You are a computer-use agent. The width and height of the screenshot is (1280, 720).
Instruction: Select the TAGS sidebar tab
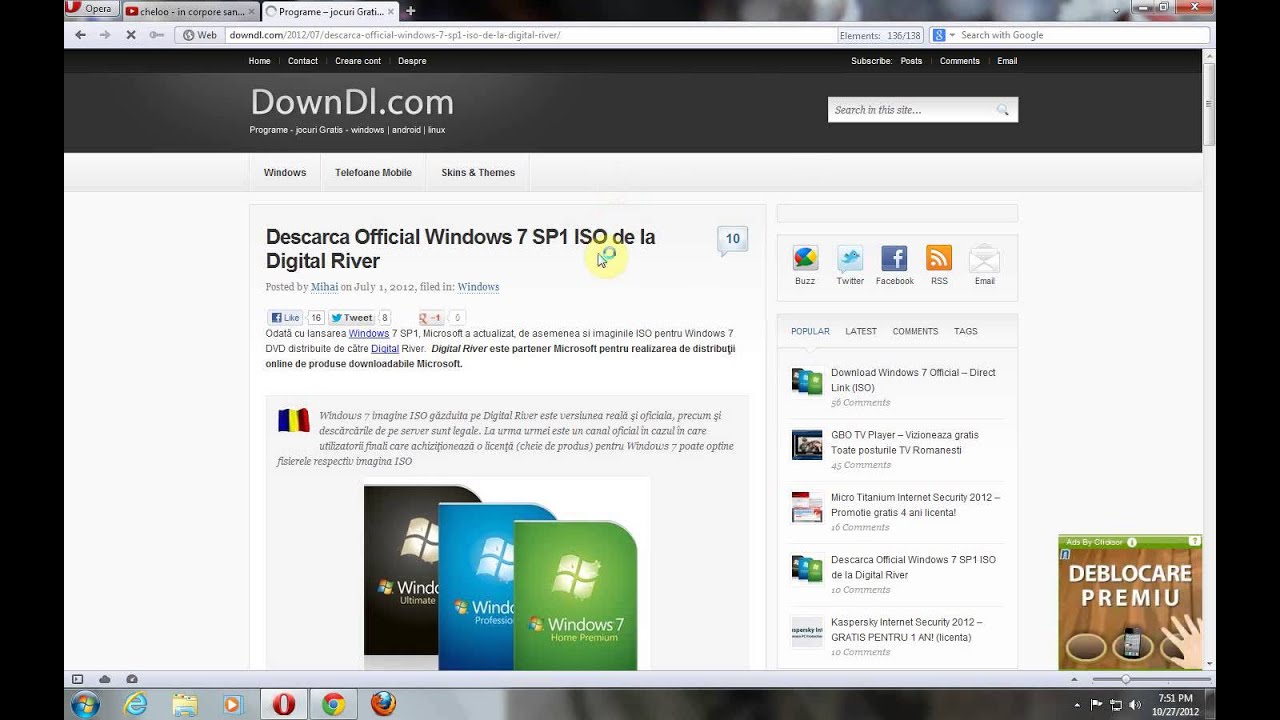pos(966,331)
